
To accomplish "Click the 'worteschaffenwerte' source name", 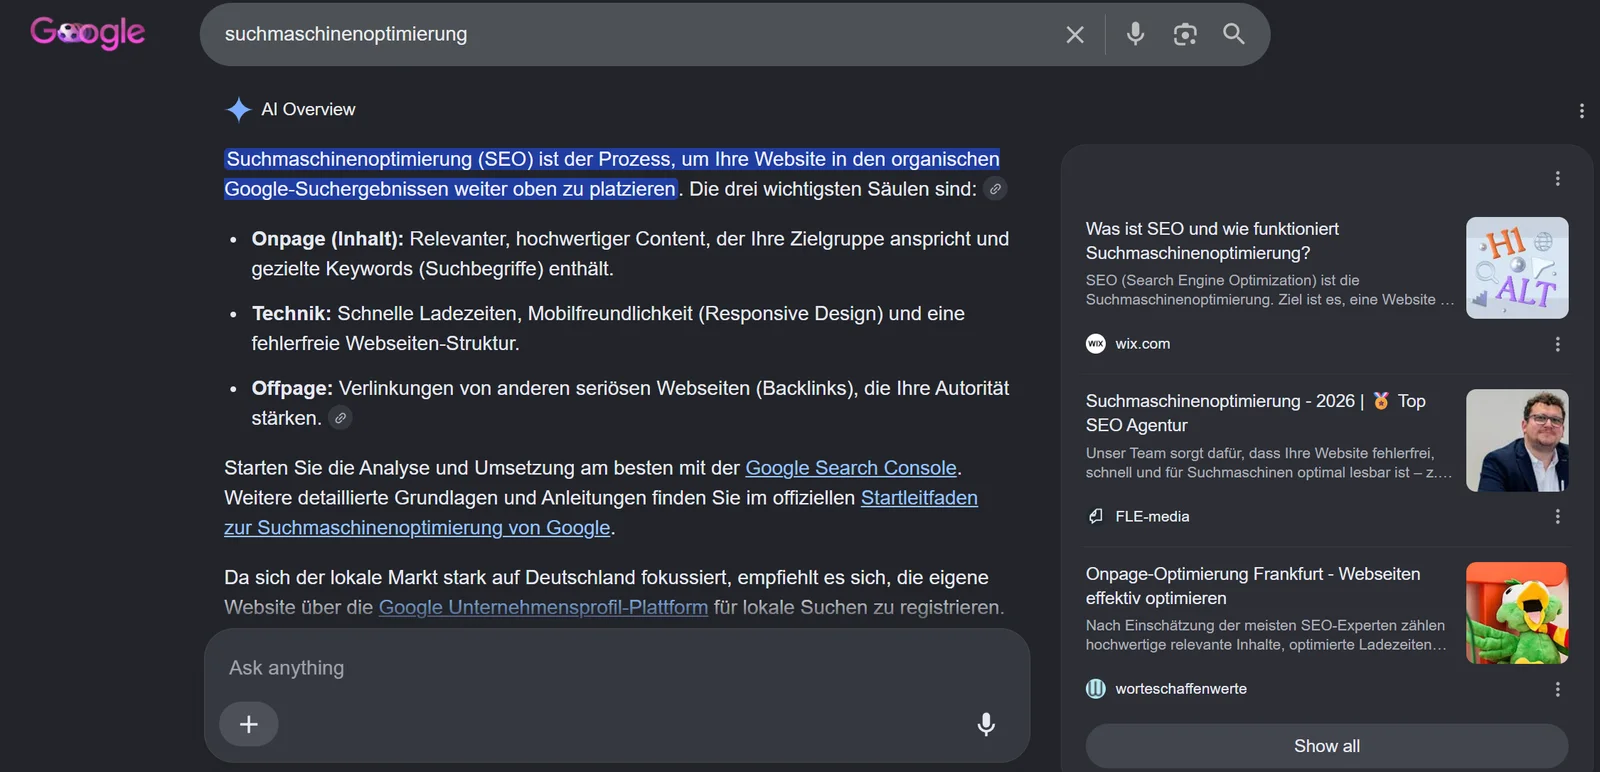I will (1181, 689).
